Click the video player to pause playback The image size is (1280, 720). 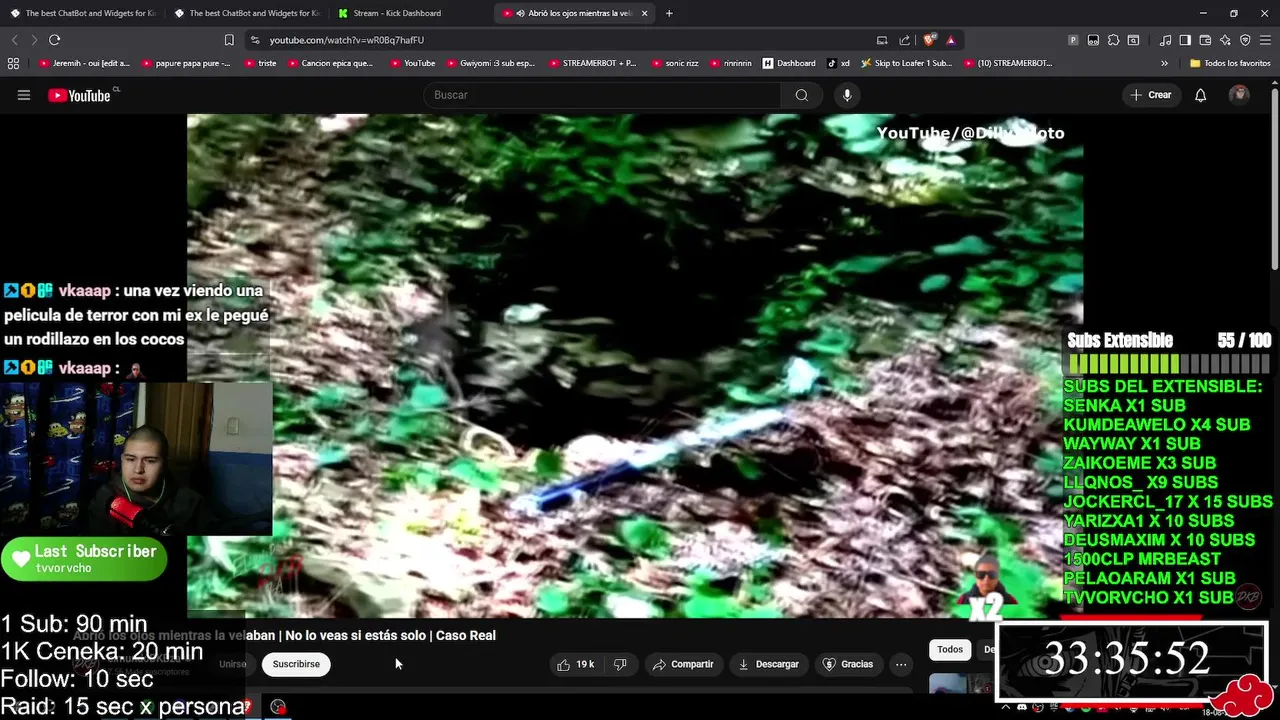click(x=634, y=365)
